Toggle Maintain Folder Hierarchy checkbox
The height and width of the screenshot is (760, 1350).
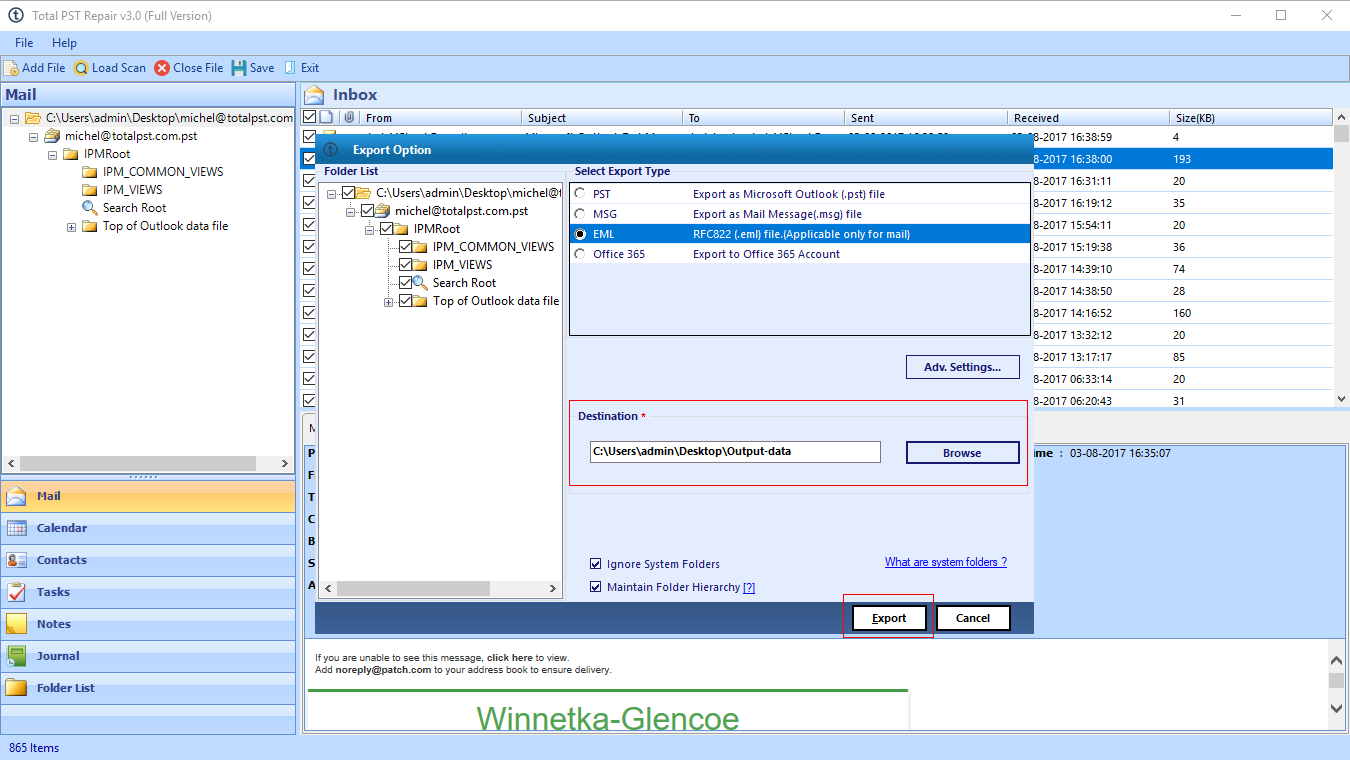click(x=596, y=587)
